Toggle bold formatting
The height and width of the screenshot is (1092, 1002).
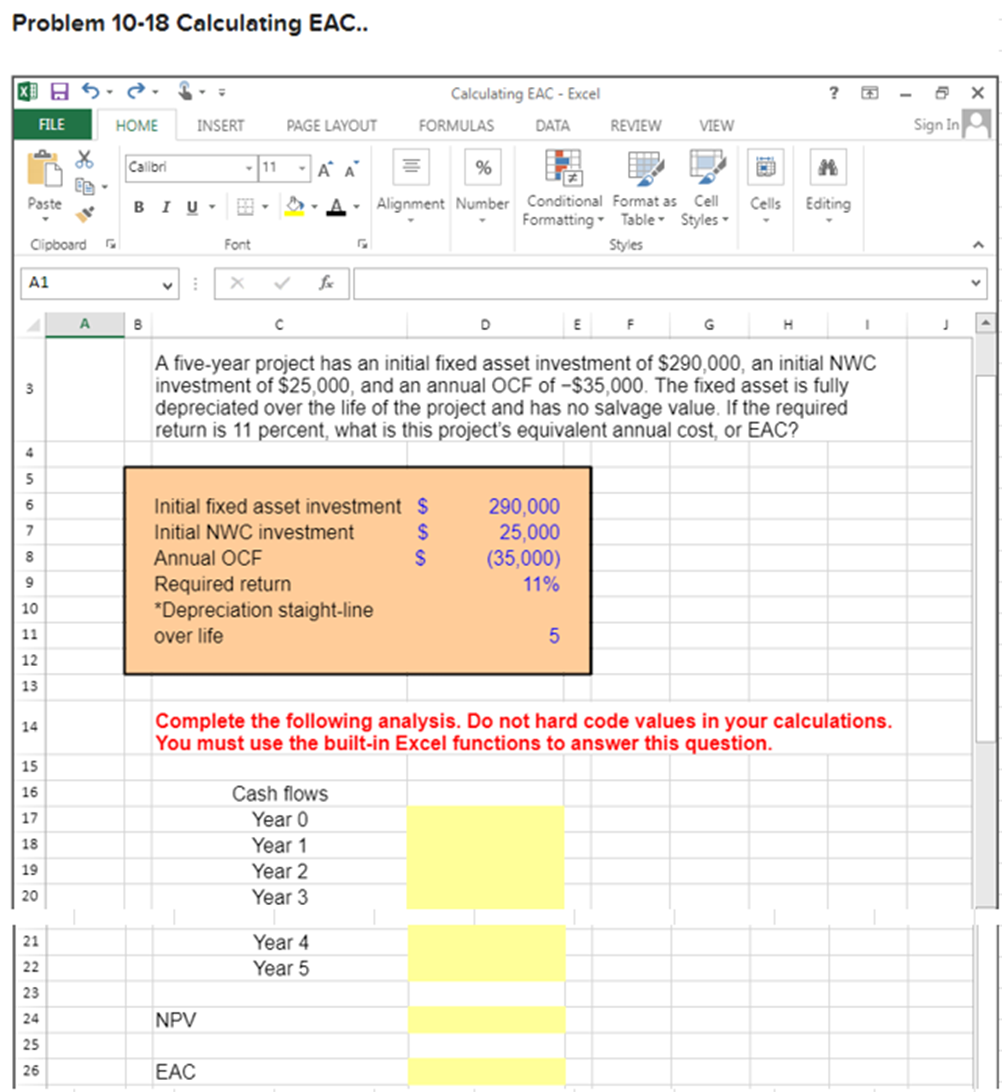[137, 204]
